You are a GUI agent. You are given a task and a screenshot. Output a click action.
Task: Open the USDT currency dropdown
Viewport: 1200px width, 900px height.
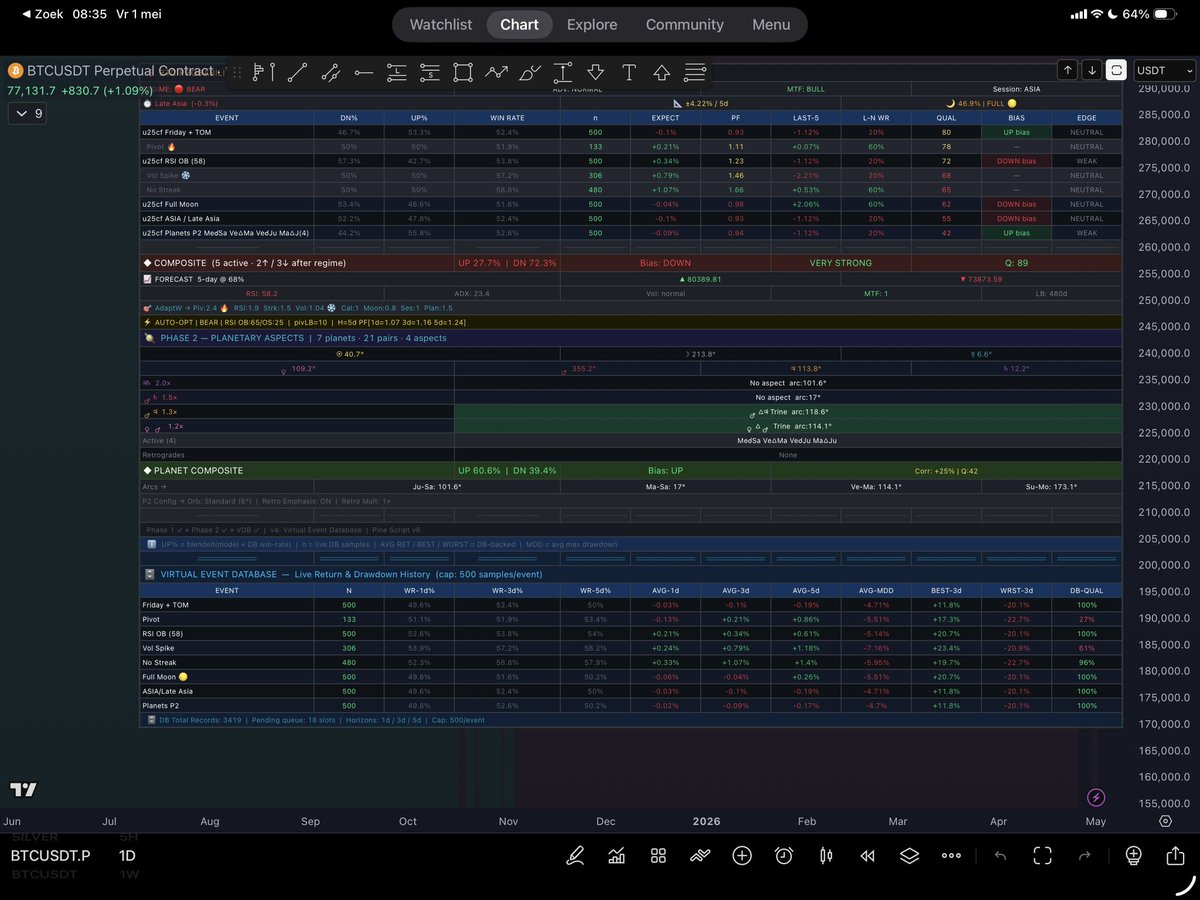pyautogui.click(x=1165, y=70)
